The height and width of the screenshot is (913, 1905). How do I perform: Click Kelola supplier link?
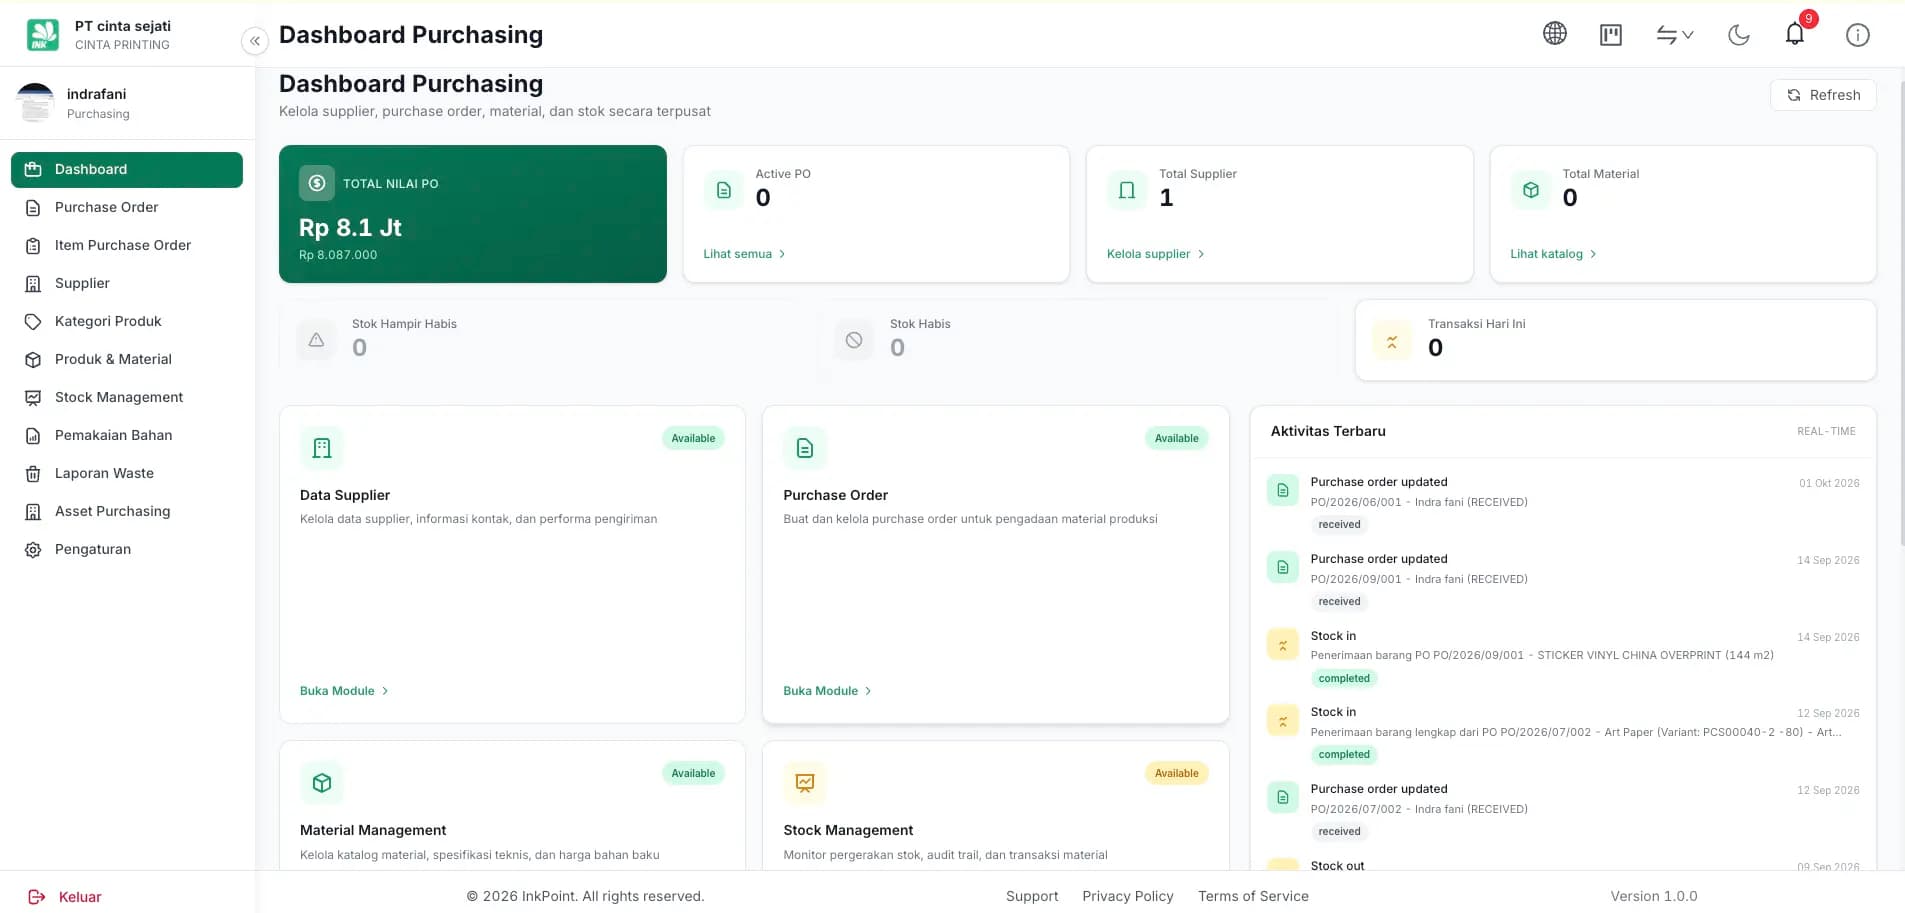(1155, 254)
